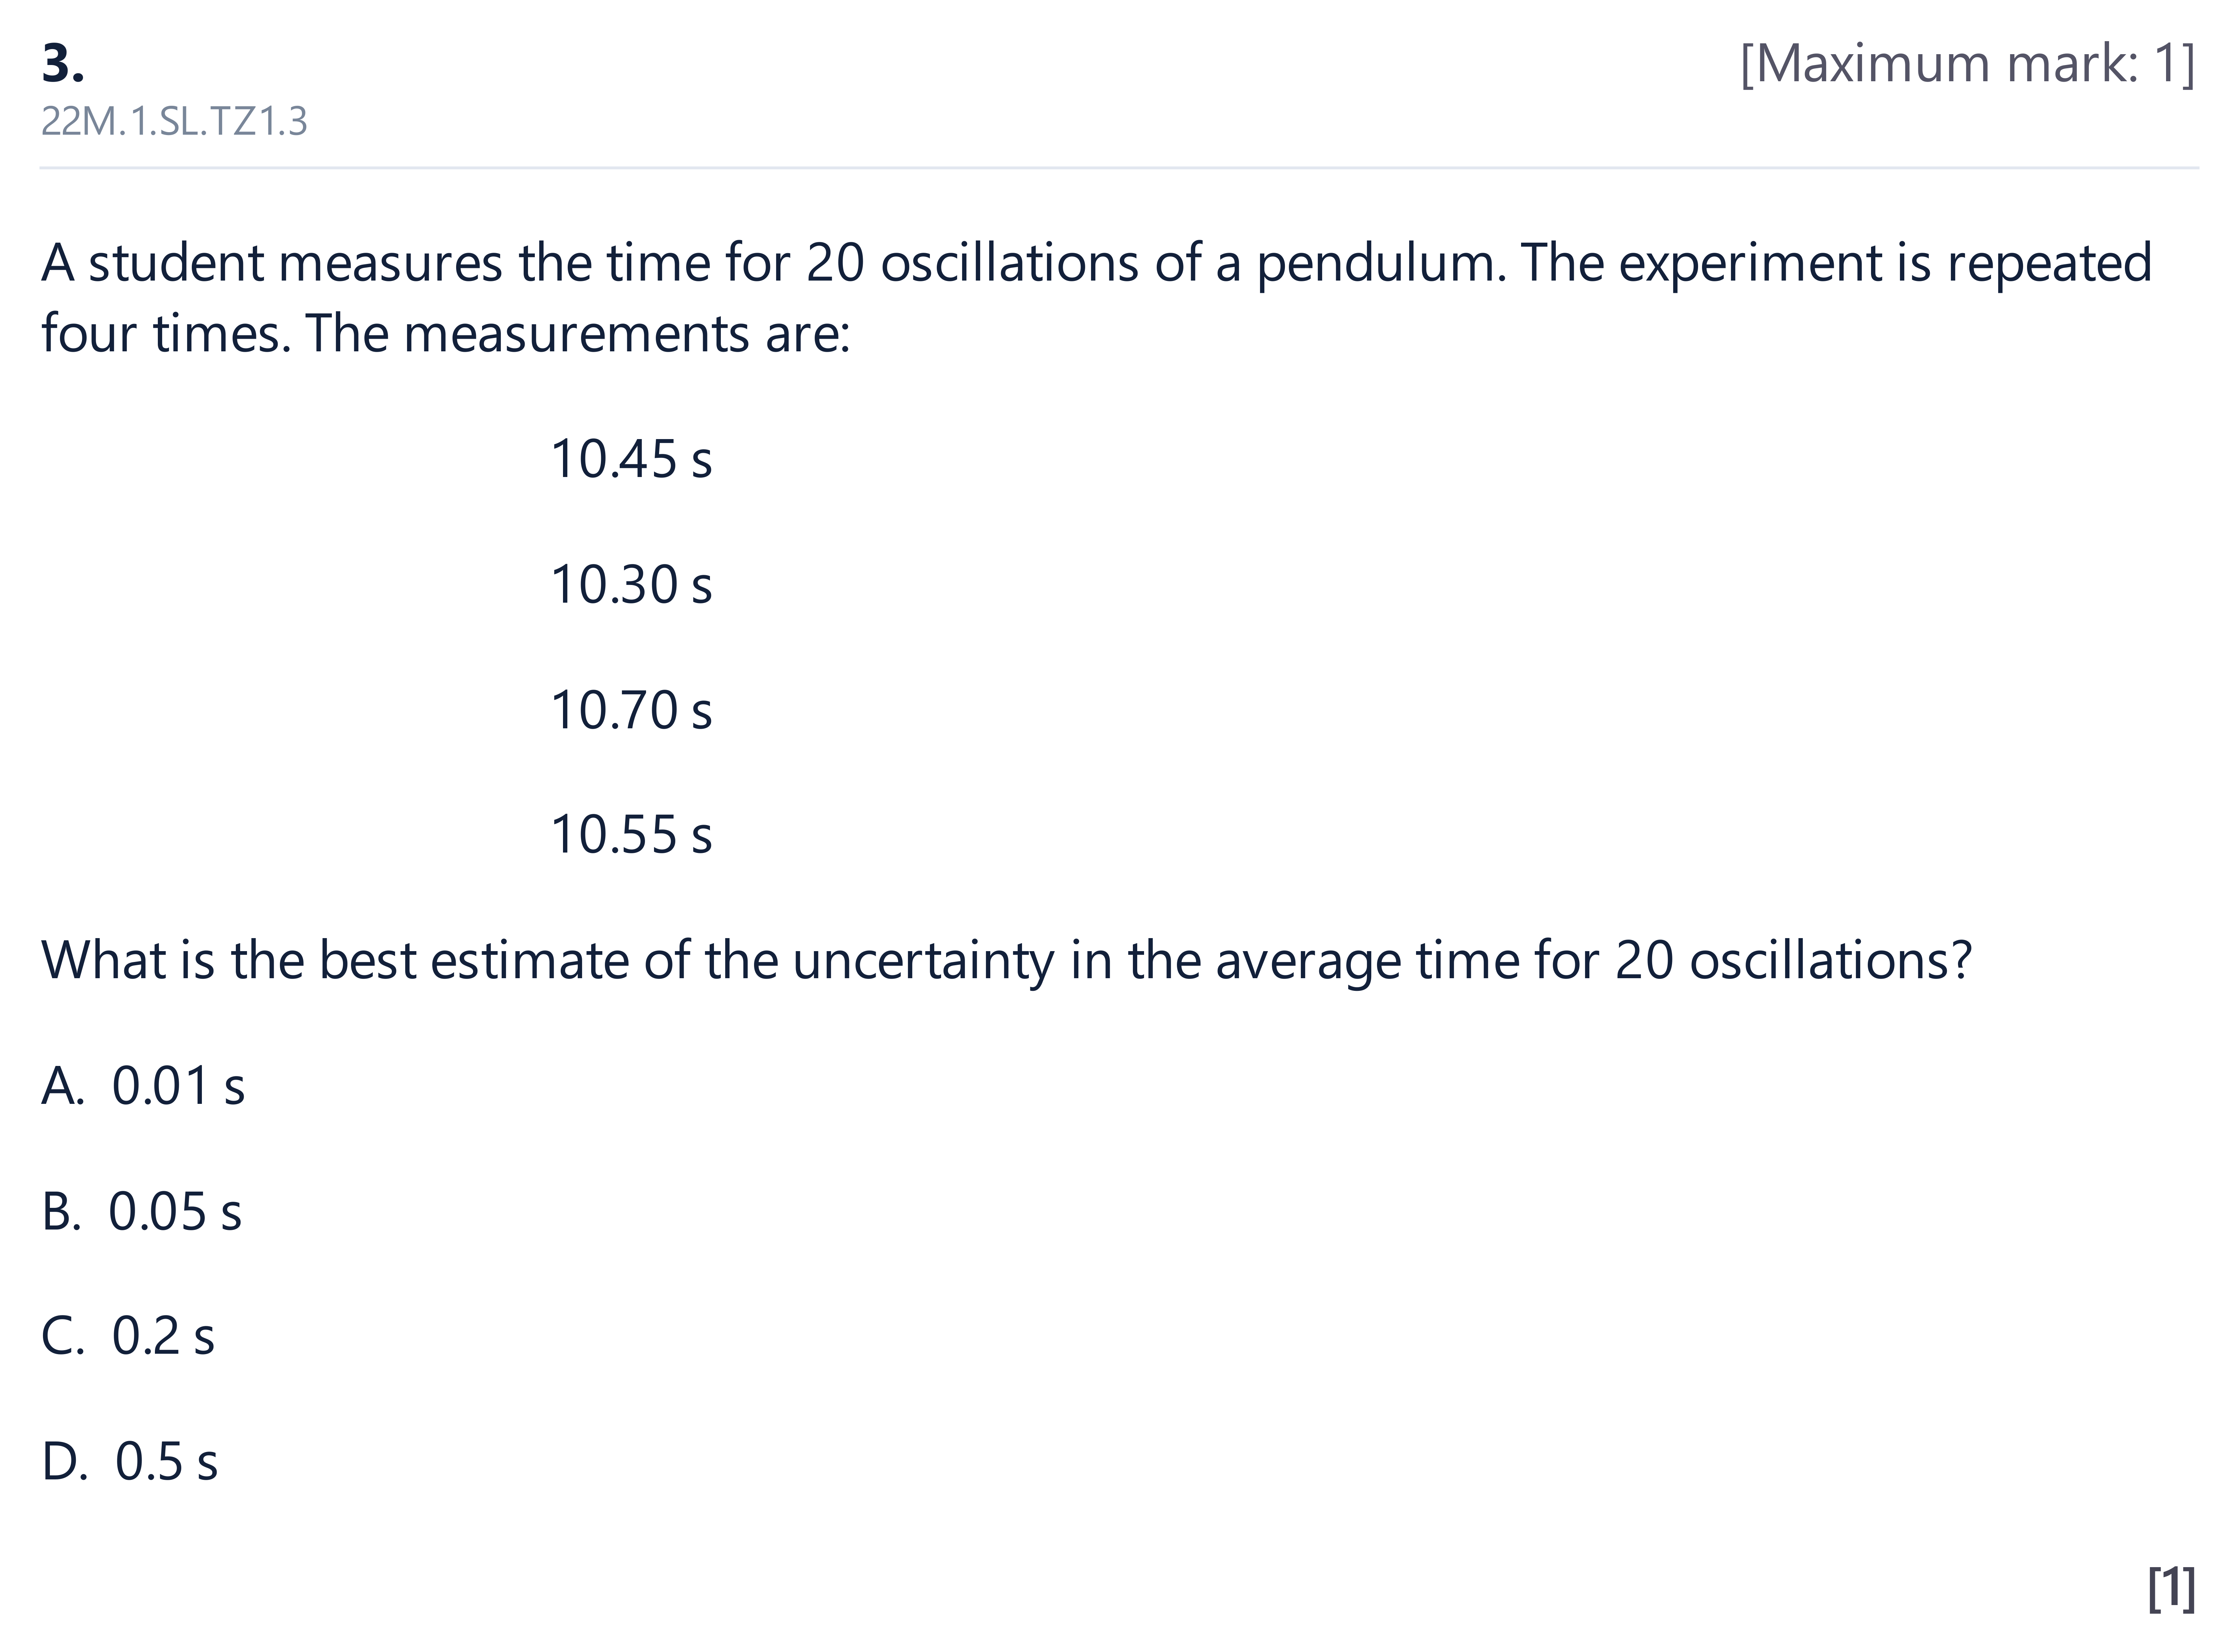
Task: Click the 10.30 s measurement
Action: (631, 585)
